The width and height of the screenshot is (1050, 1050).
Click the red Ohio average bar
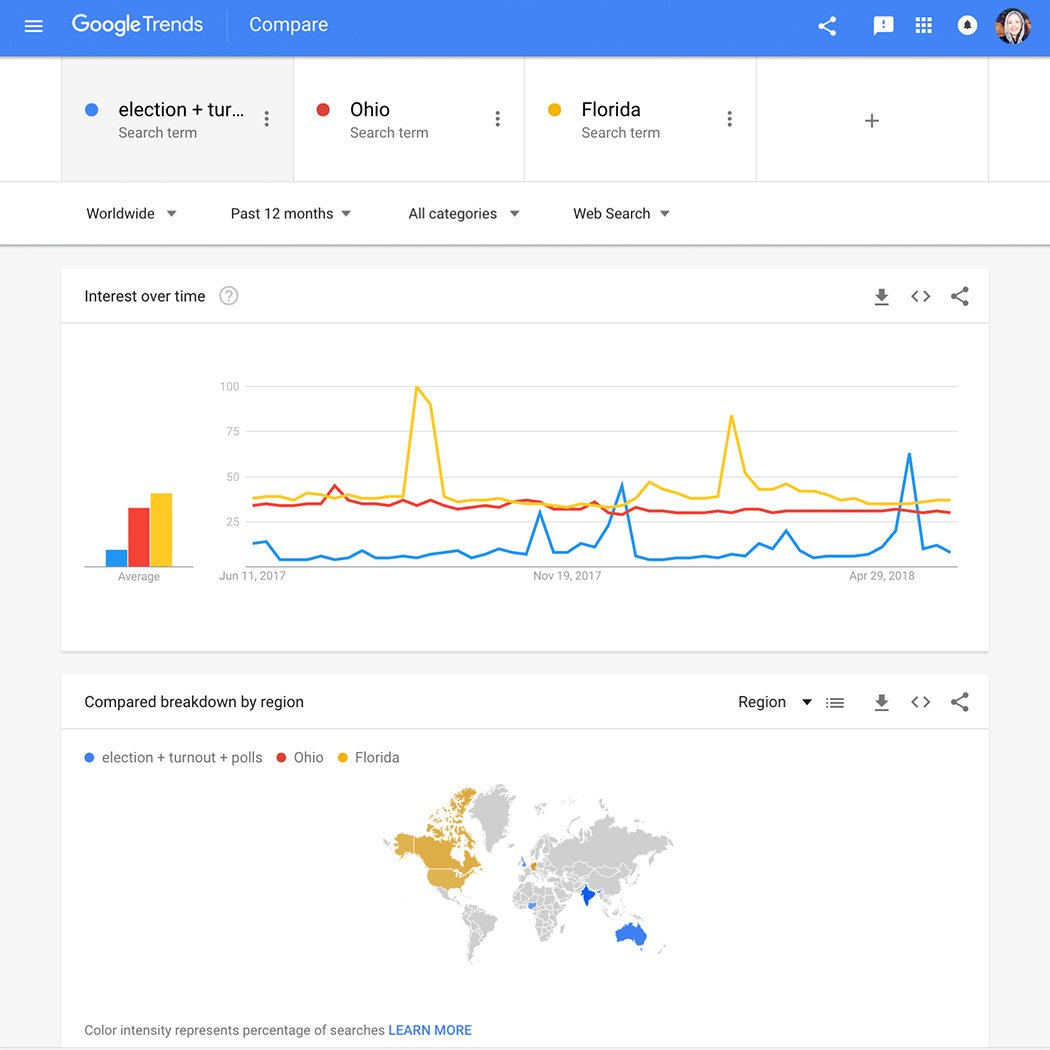click(139, 537)
